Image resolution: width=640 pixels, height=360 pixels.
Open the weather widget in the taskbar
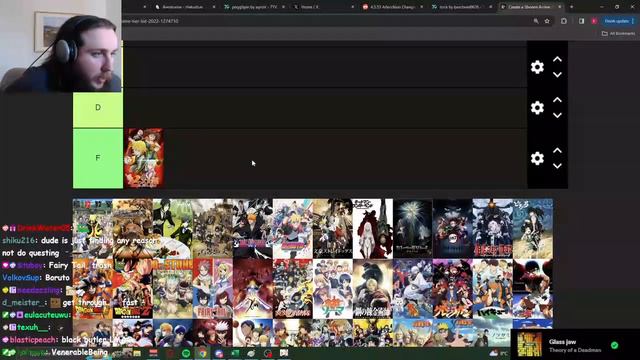pyautogui.click(x=498, y=353)
